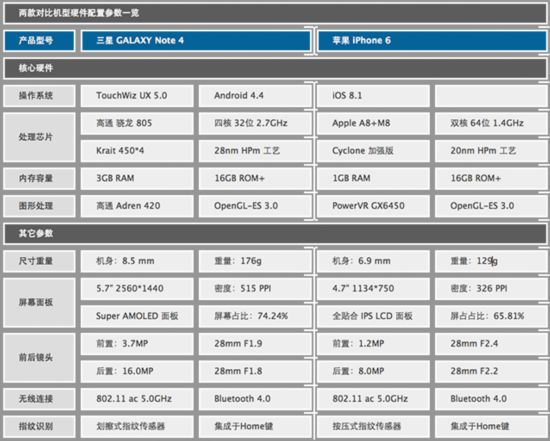
Task: Select the 全贴合 IPS LCD 面板 cell
Action: click(373, 316)
